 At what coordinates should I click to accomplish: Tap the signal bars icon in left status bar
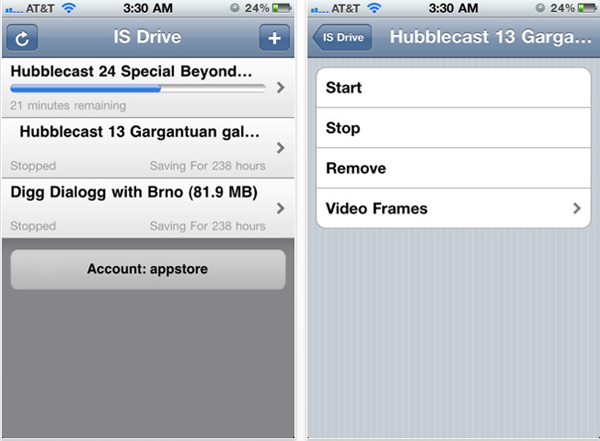coord(14,10)
